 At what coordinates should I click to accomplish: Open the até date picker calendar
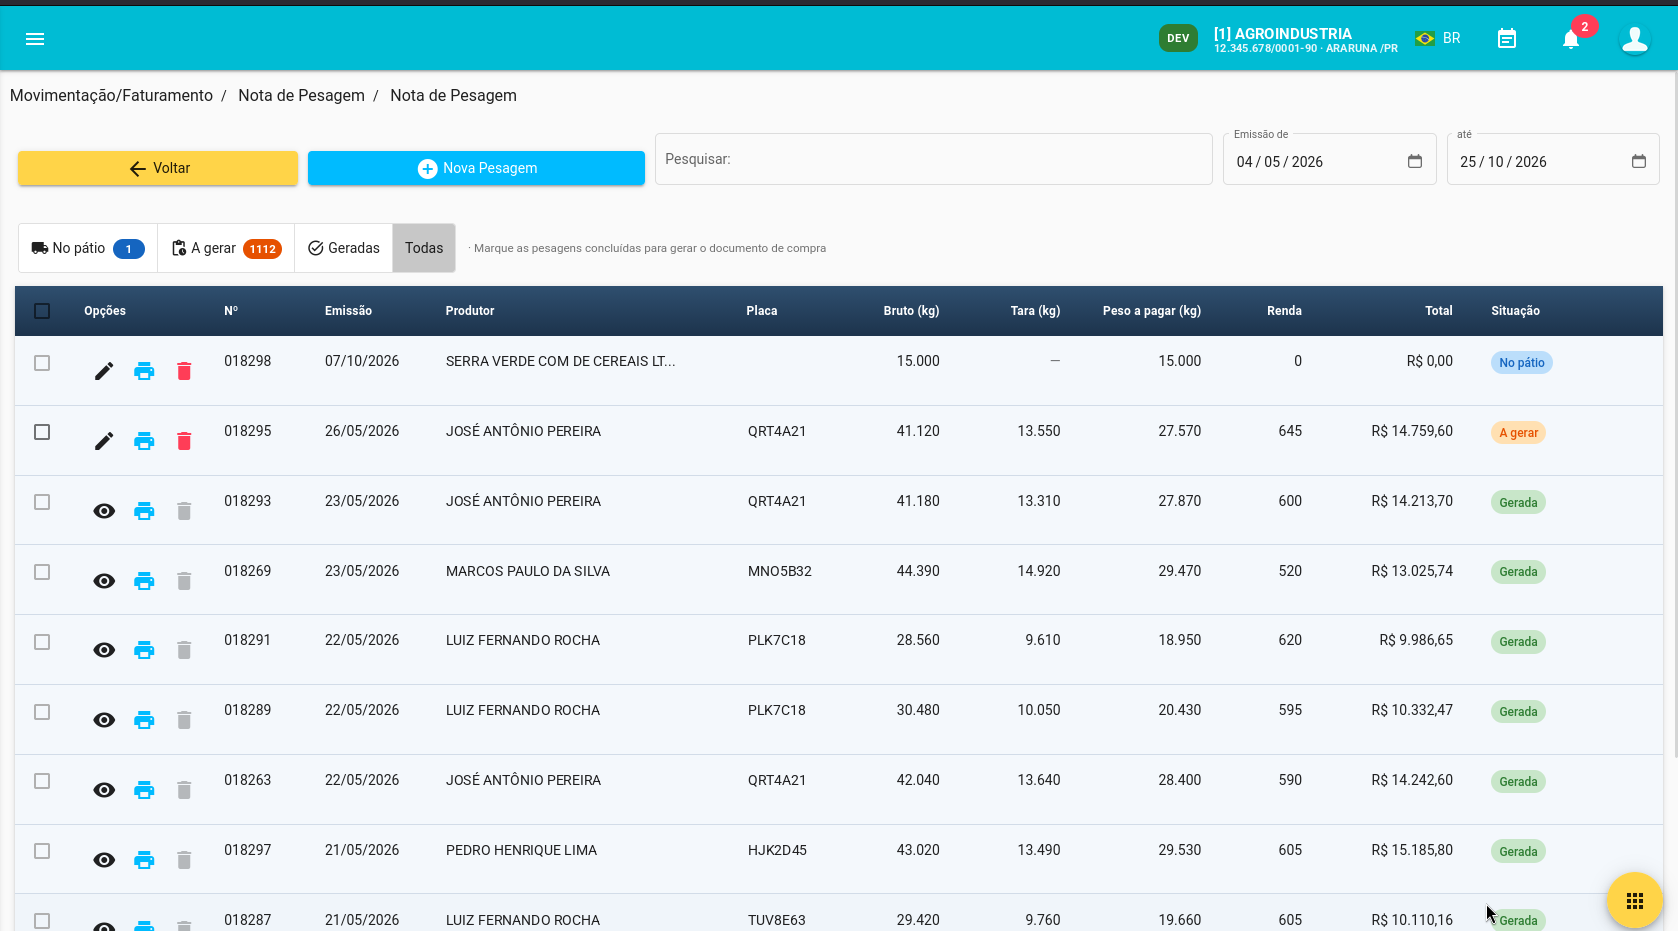(x=1639, y=161)
